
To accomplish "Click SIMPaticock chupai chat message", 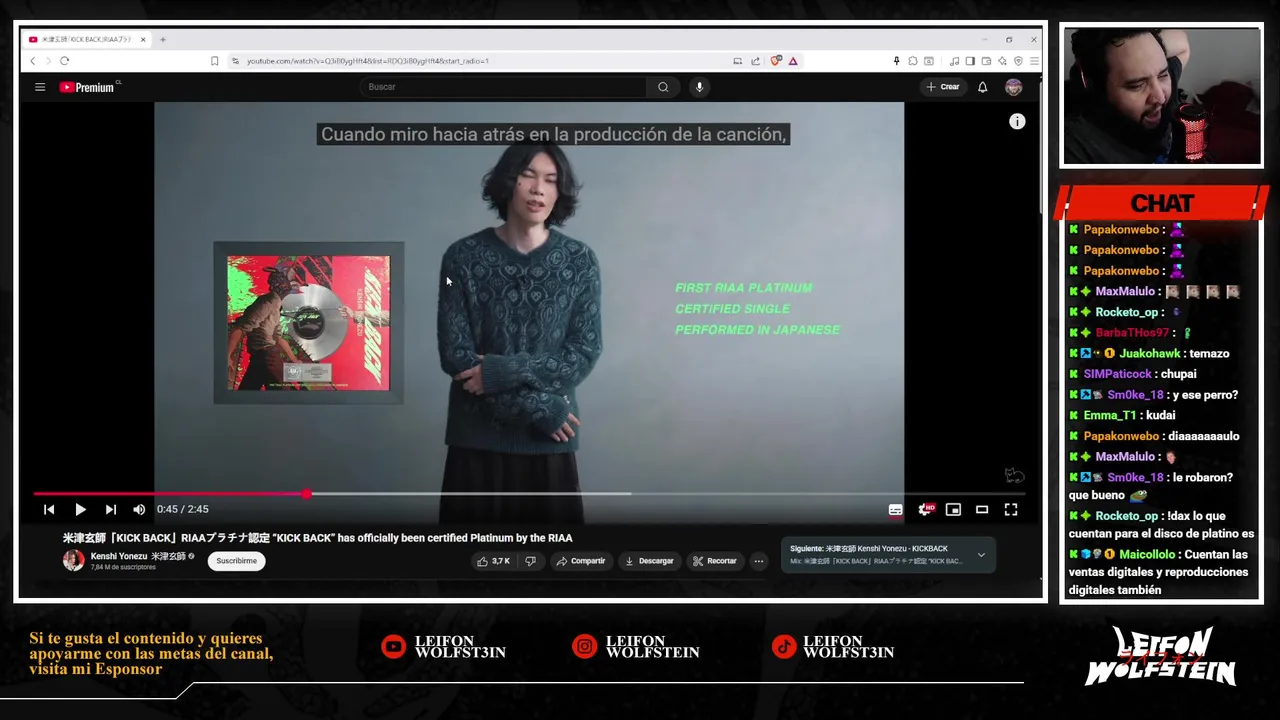I will click(1132, 374).
